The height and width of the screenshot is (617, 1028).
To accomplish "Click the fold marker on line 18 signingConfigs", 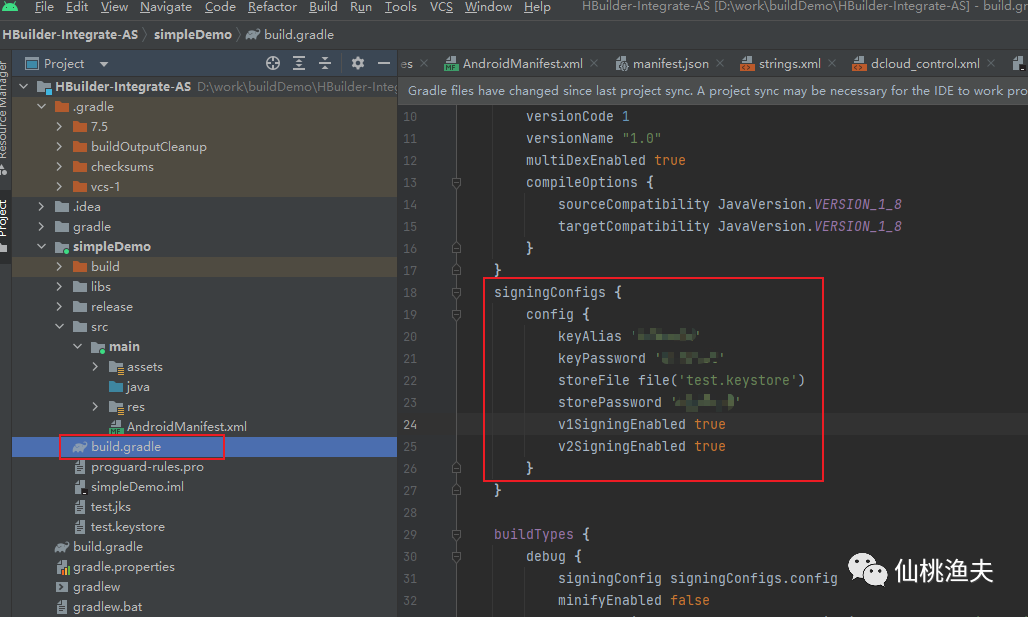I will (456, 292).
